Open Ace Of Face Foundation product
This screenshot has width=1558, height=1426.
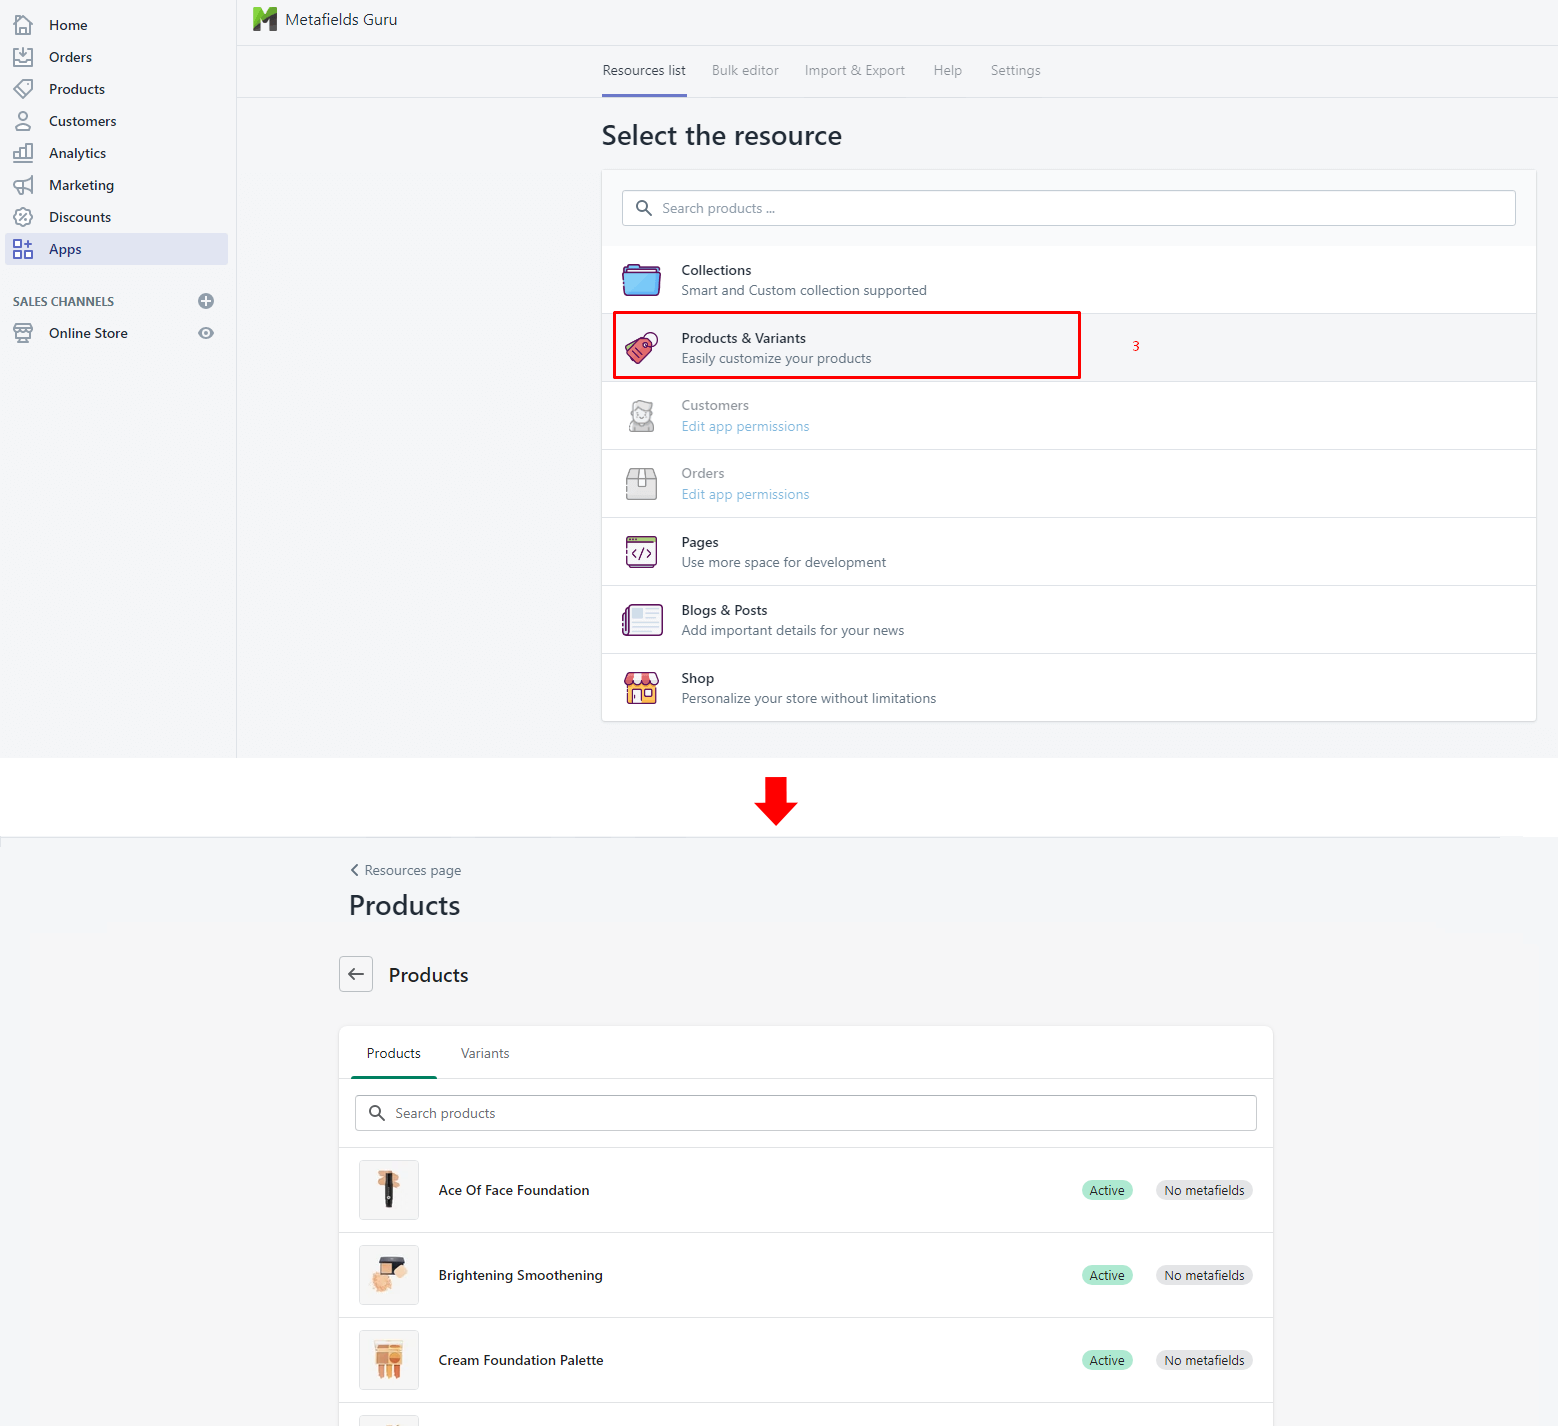(x=514, y=1190)
